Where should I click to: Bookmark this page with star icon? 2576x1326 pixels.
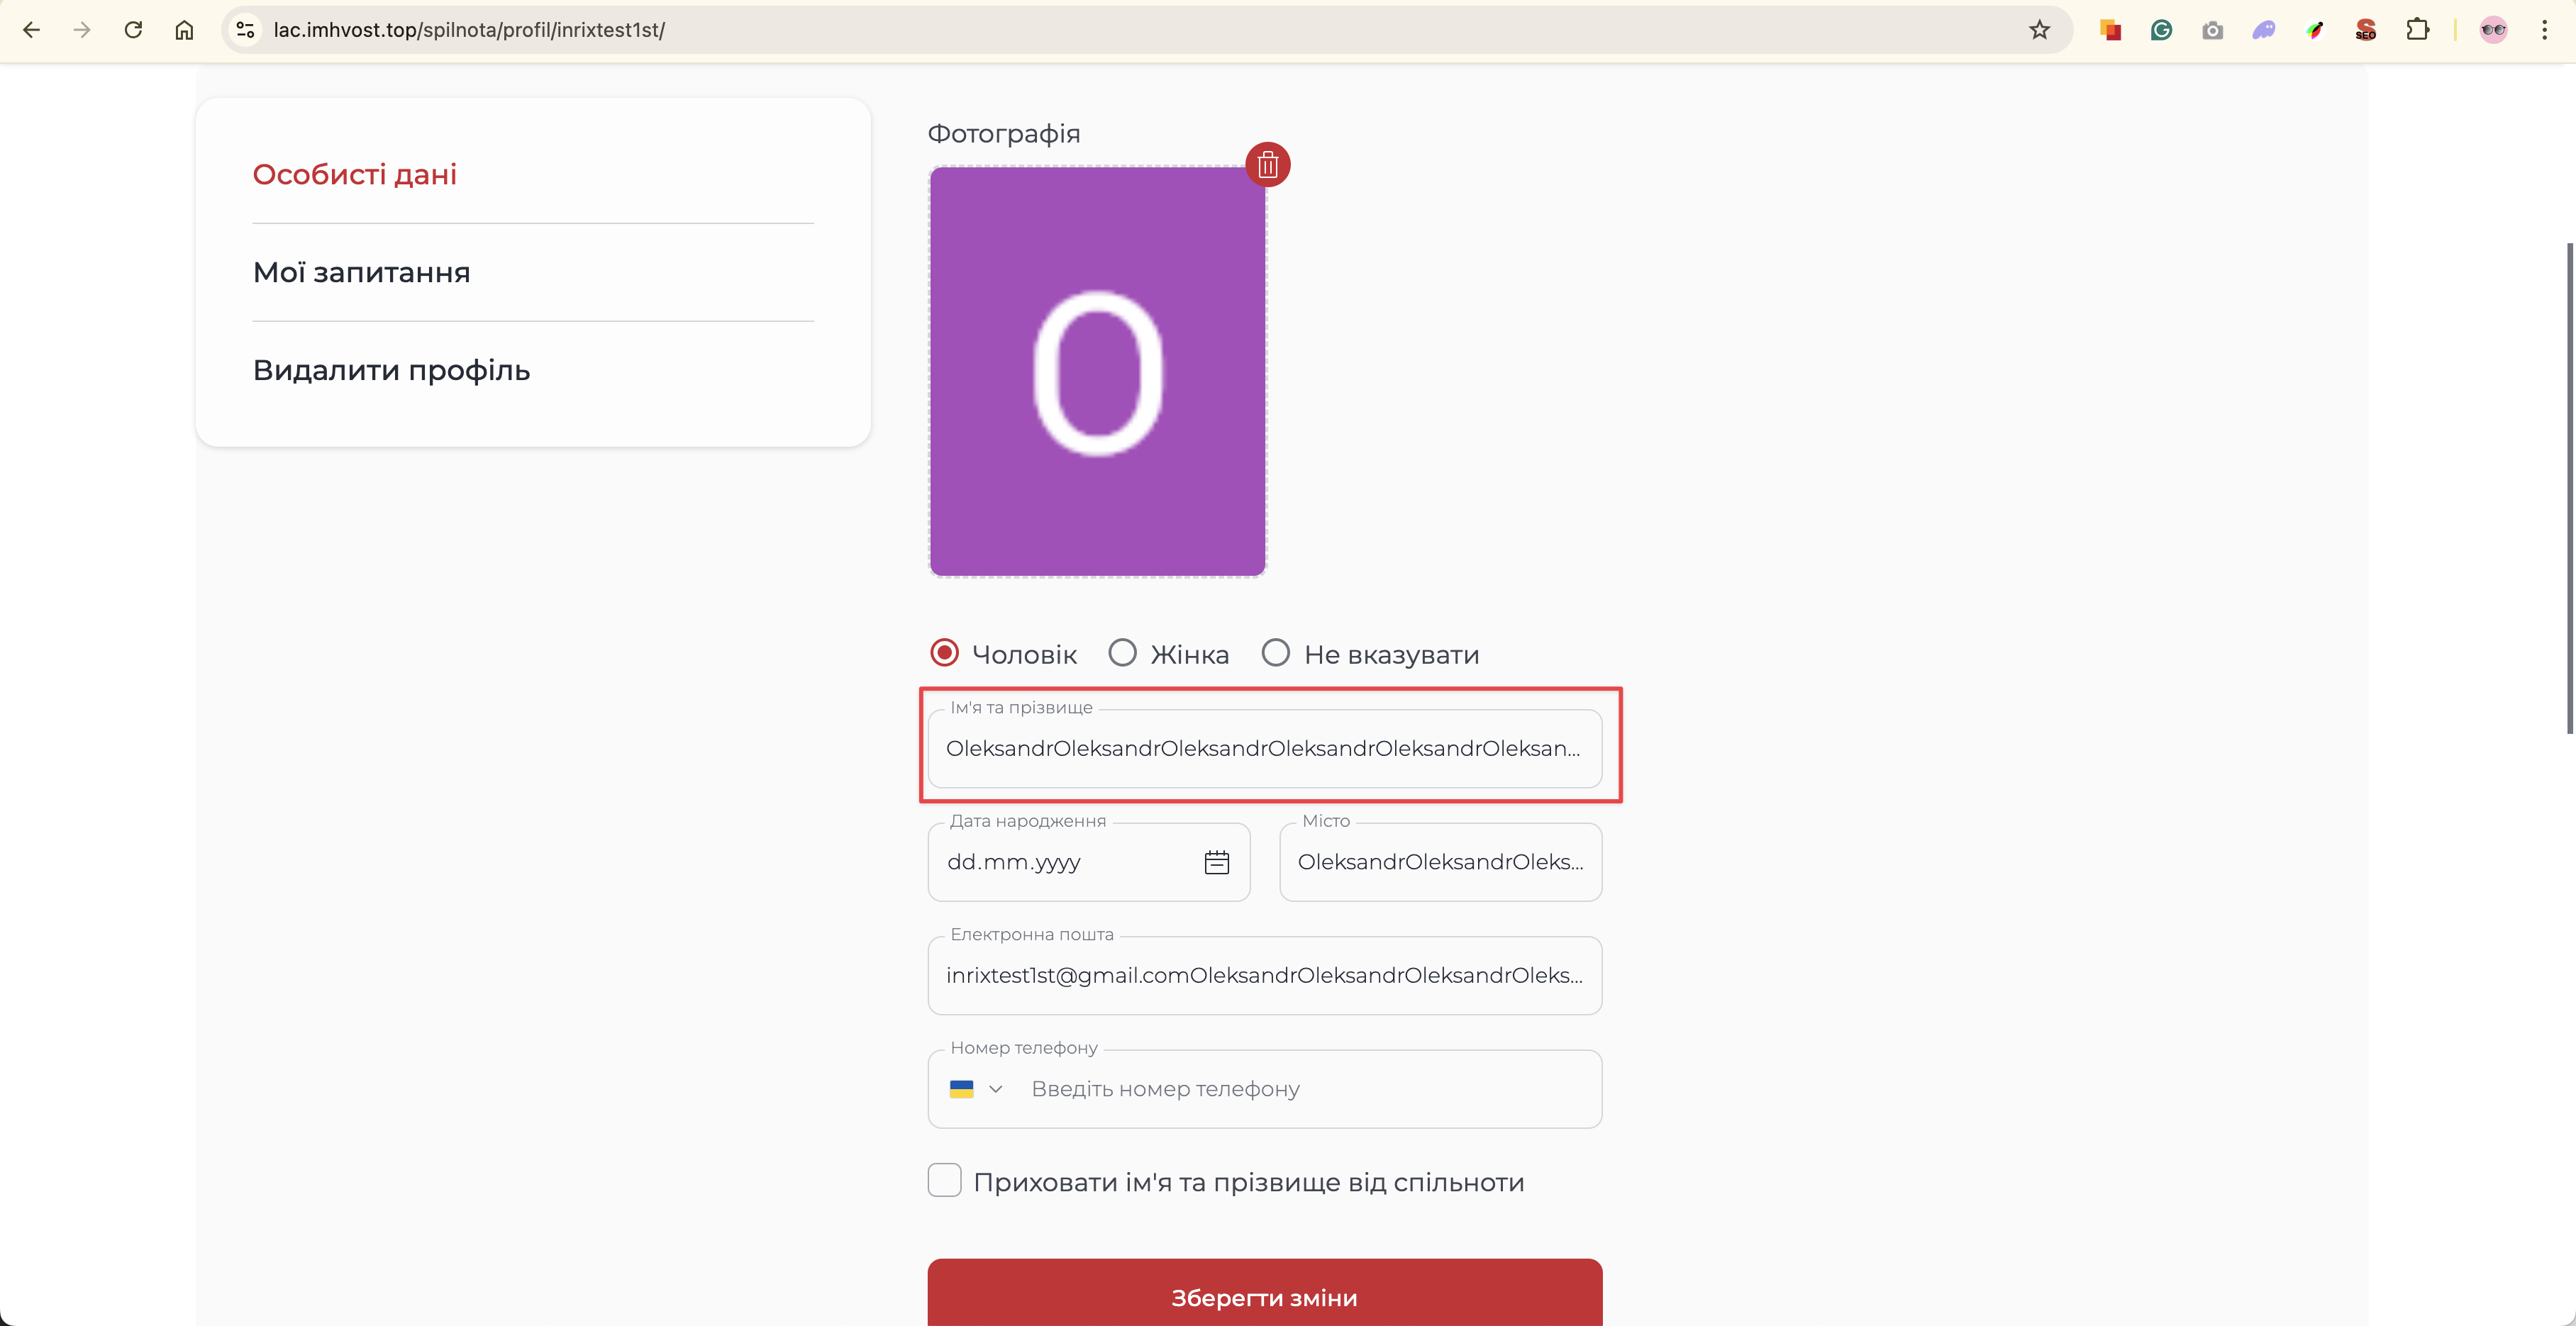pos(2039,30)
